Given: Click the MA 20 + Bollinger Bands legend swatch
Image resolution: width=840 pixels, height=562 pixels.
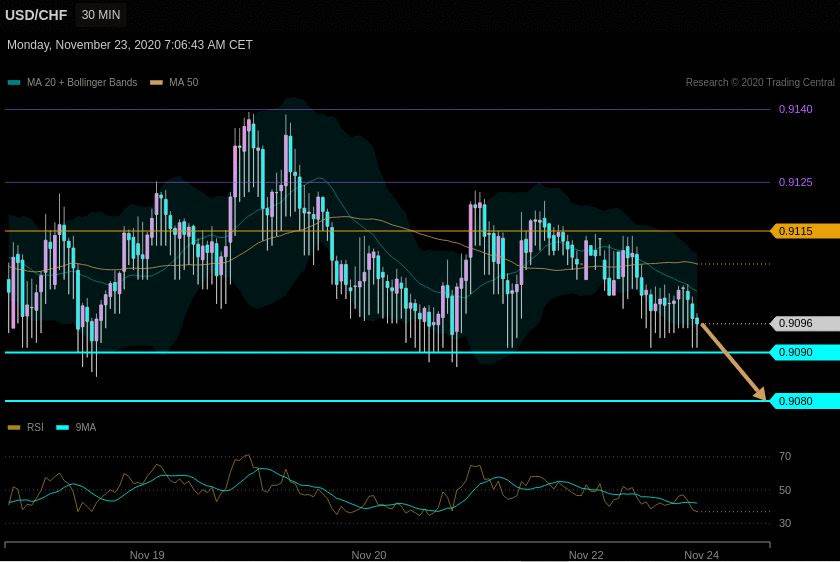Looking at the screenshot, I should [14, 83].
